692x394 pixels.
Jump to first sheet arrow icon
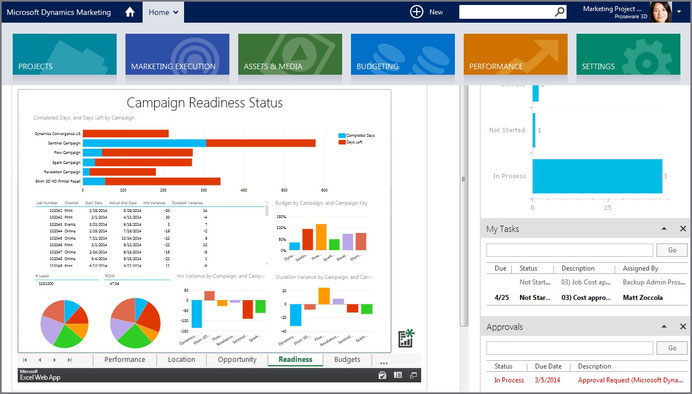pos(25,360)
